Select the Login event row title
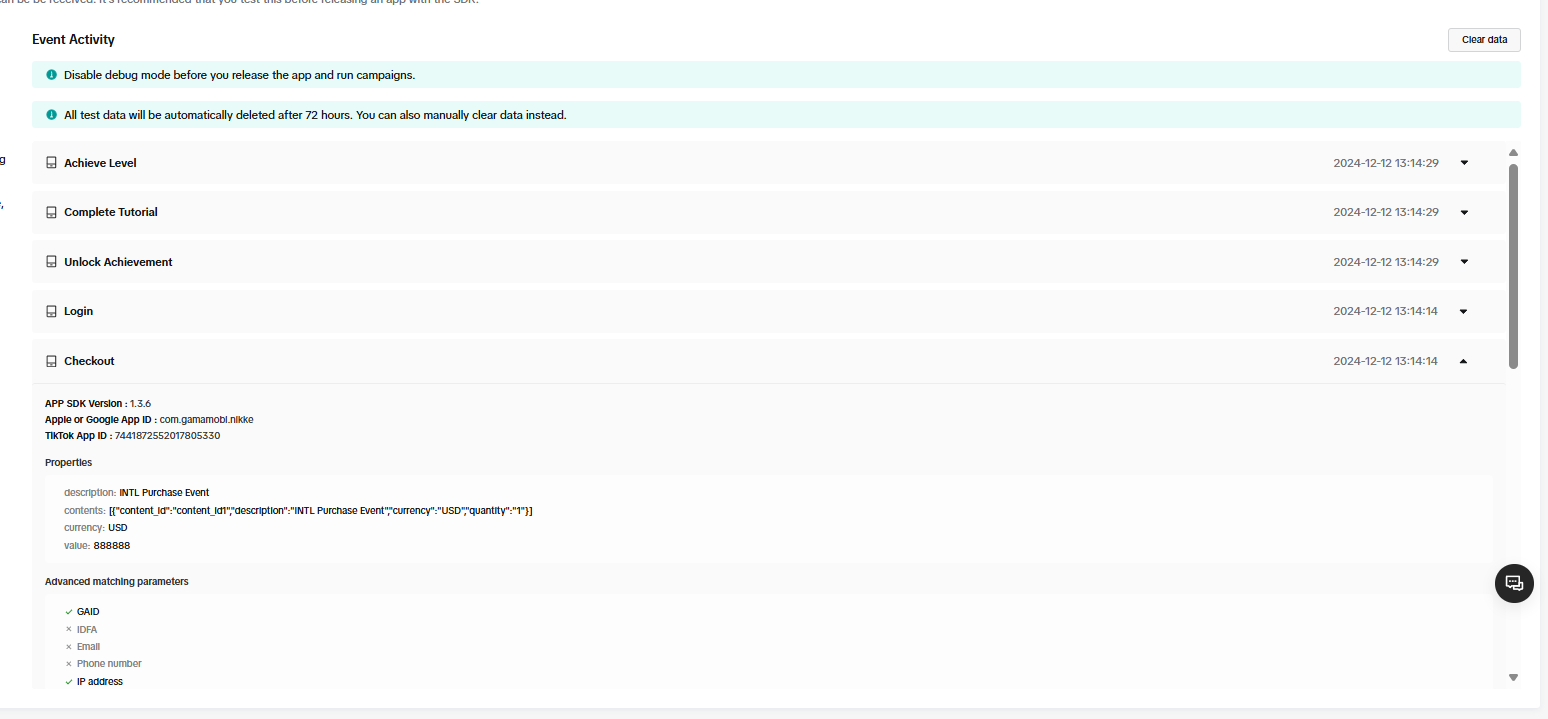Screen dimensions: 1548x719 click(78, 311)
